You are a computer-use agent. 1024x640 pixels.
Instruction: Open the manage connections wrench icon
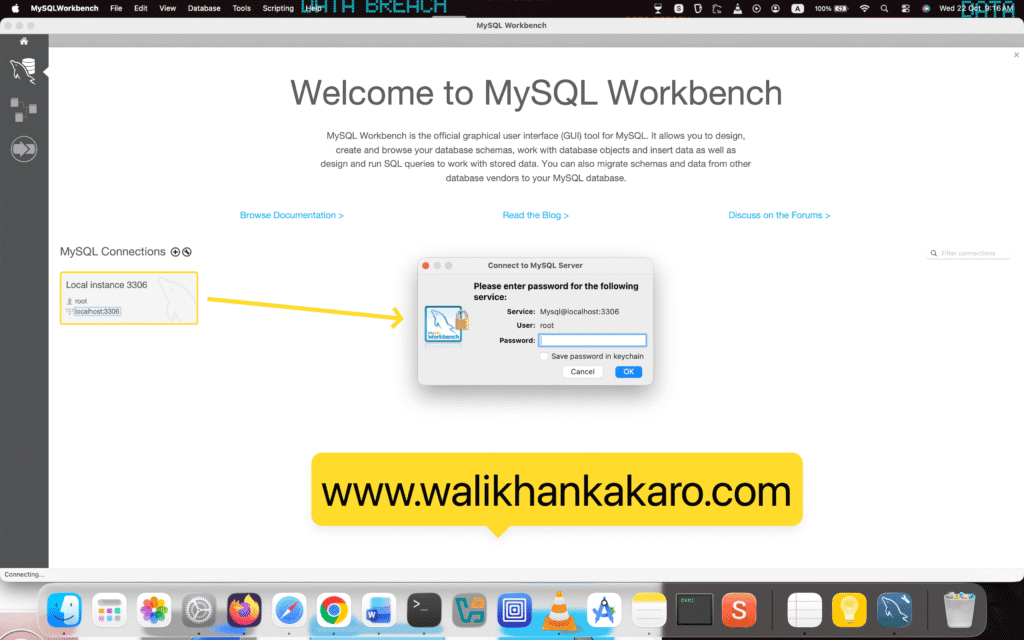(x=187, y=252)
